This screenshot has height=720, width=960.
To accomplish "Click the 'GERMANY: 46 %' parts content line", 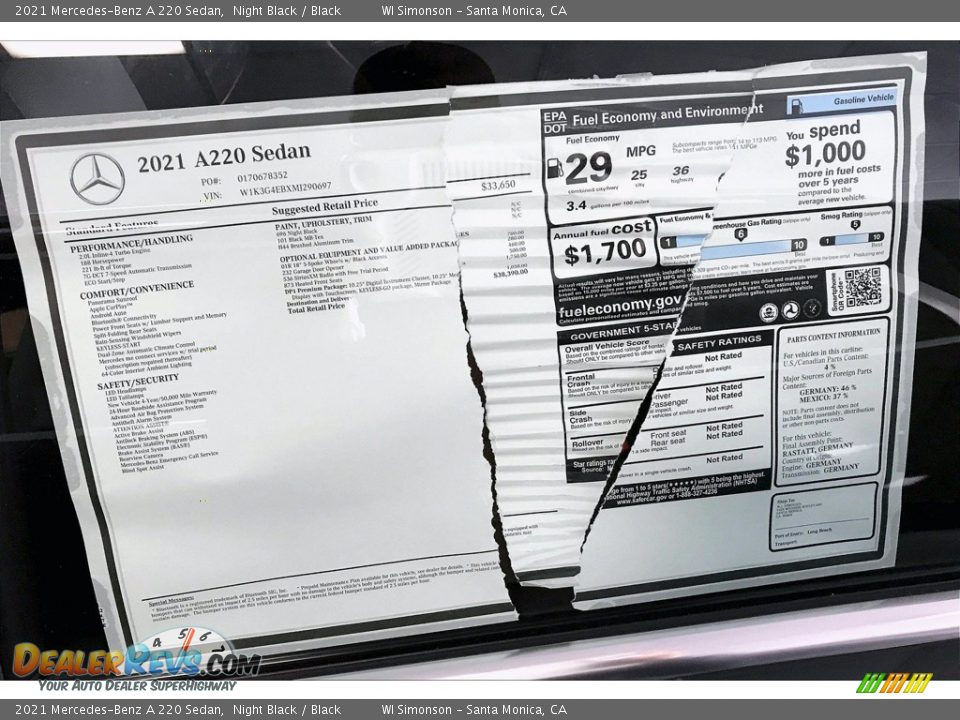I will point(827,390).
